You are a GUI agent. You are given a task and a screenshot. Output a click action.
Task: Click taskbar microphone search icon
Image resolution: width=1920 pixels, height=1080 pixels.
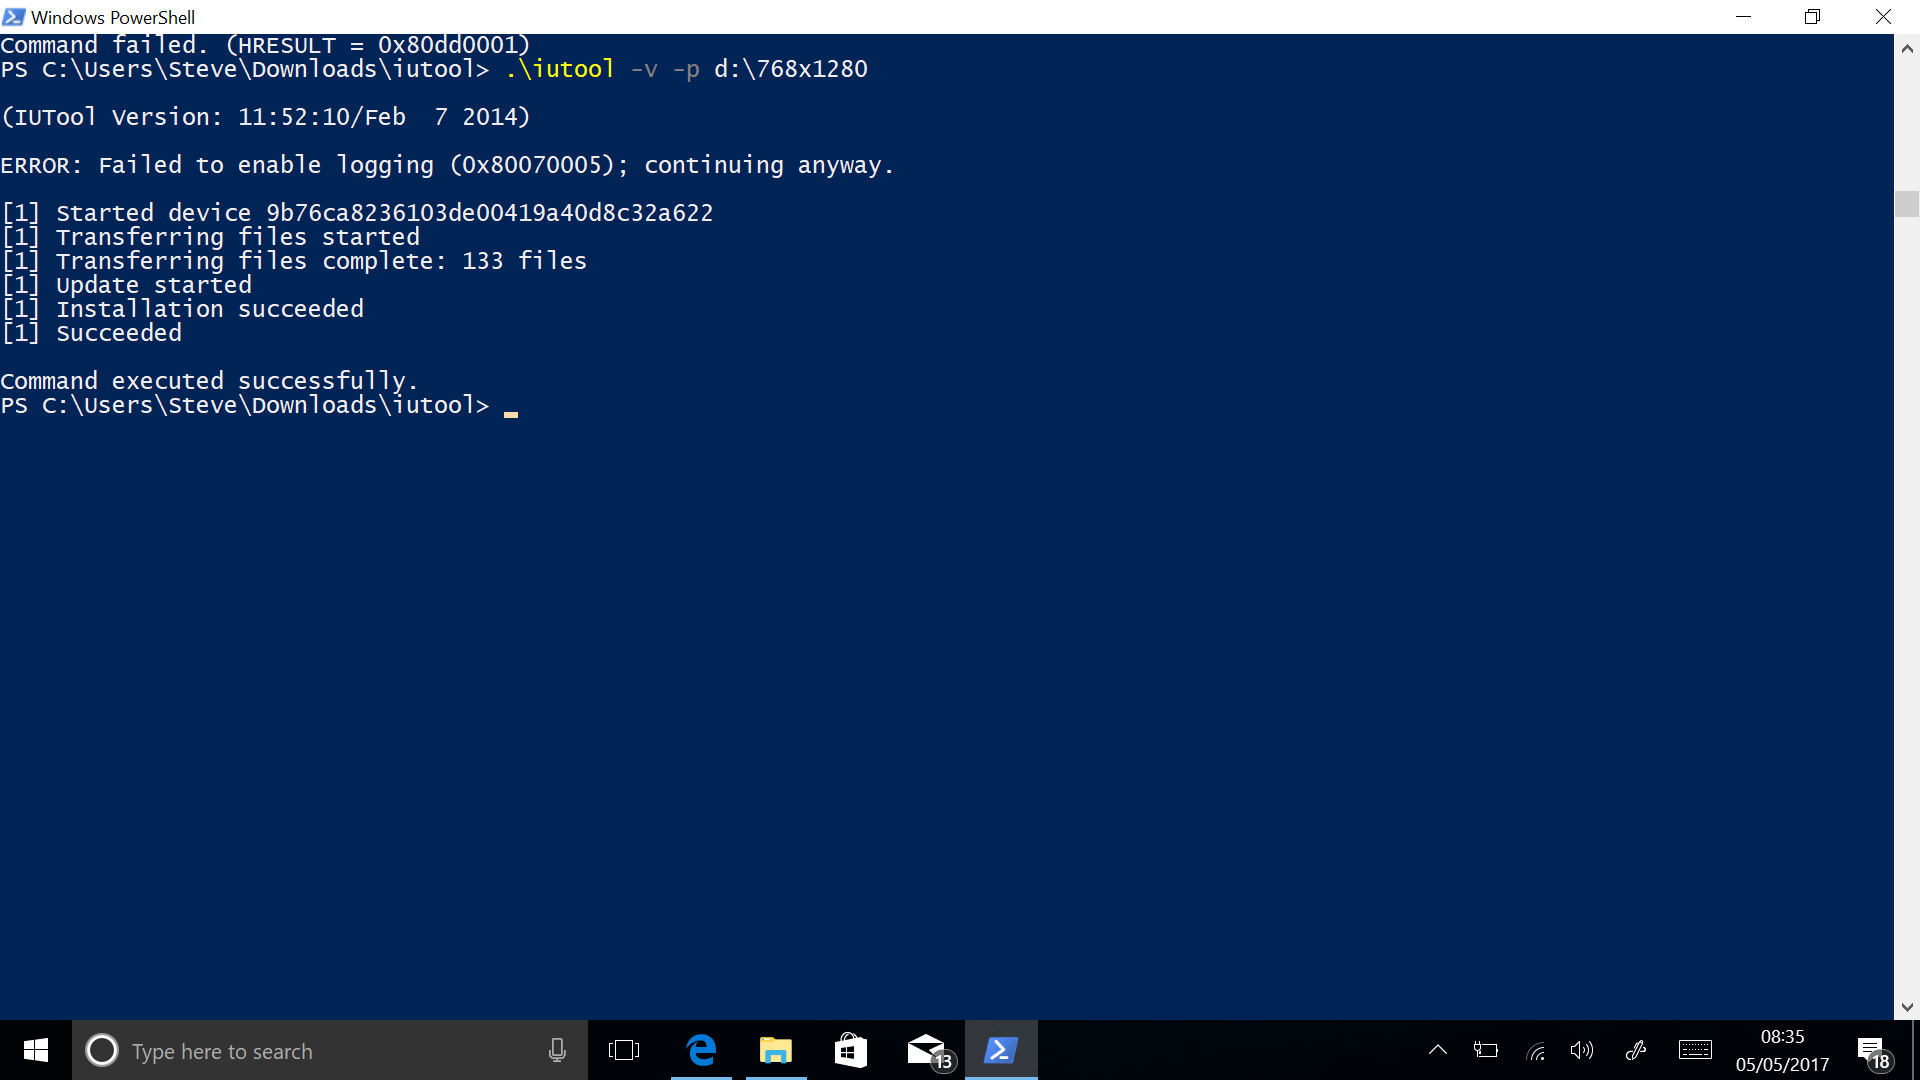coord(554,1050)
